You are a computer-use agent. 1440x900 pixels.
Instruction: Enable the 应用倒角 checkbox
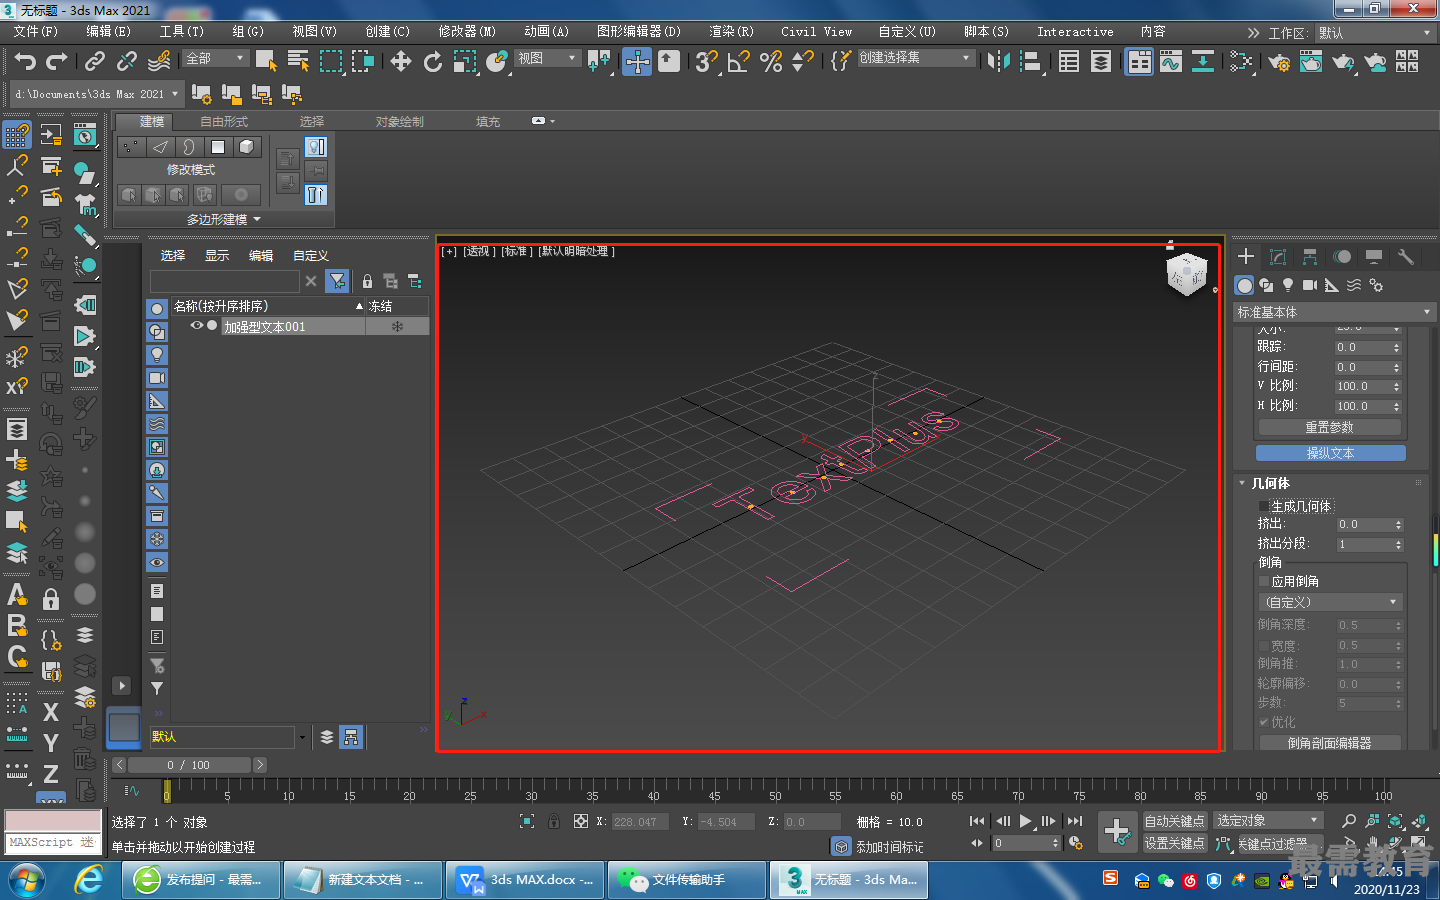click(1264, 581)
